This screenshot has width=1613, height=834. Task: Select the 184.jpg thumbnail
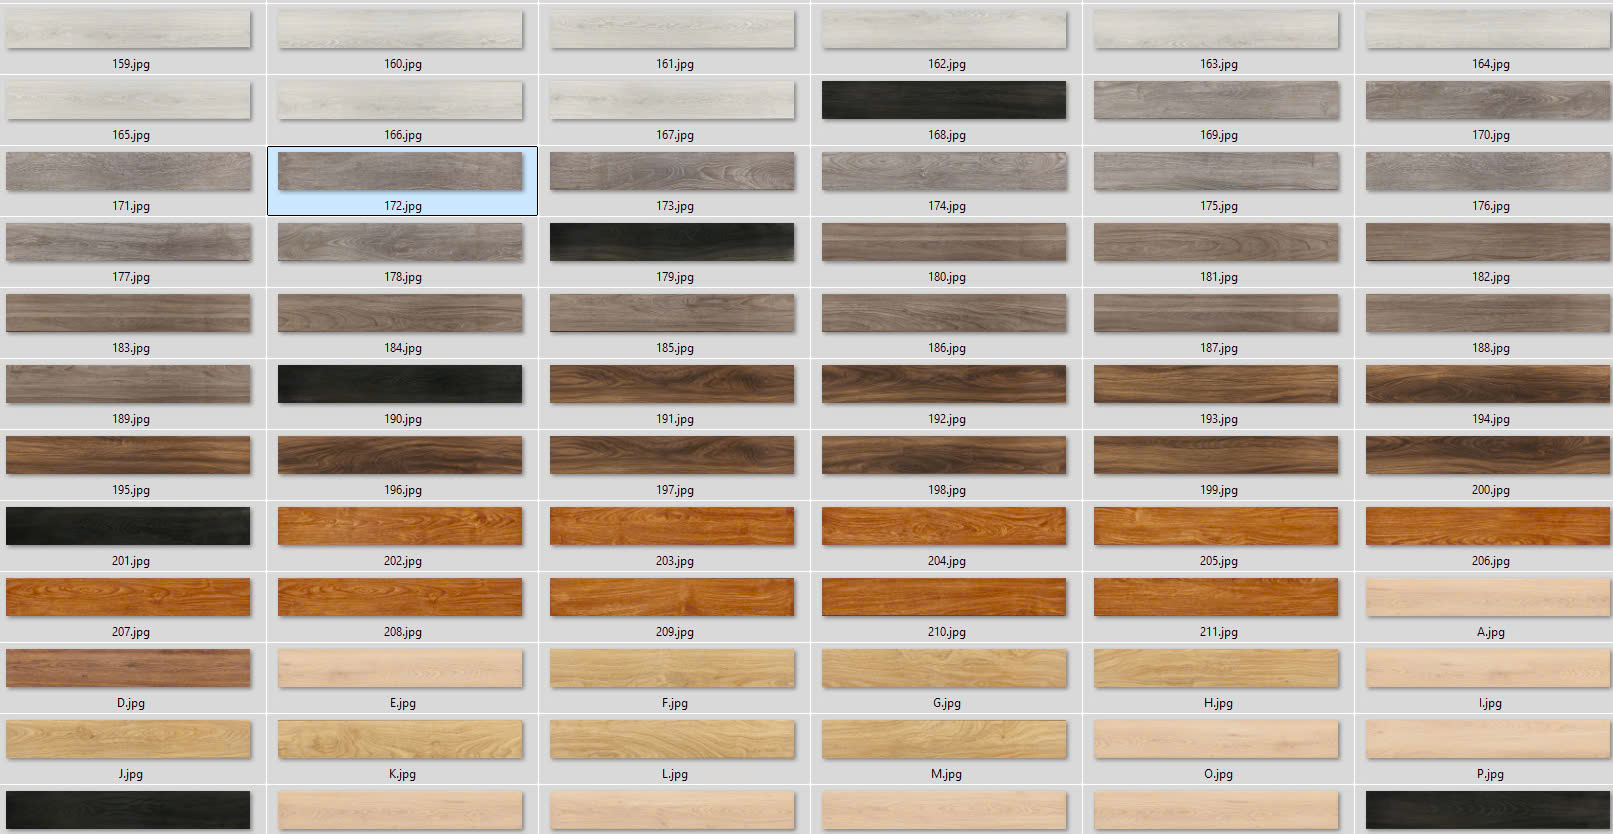pos(400,313)
